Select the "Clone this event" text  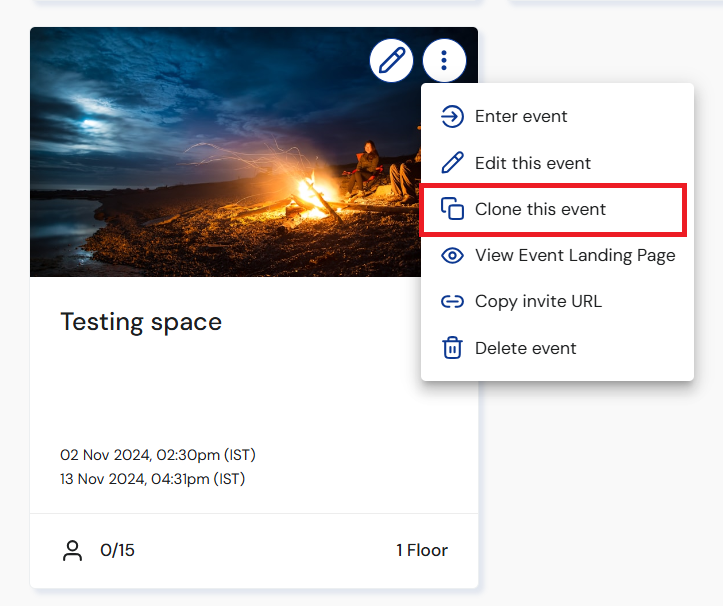(540, 209)
